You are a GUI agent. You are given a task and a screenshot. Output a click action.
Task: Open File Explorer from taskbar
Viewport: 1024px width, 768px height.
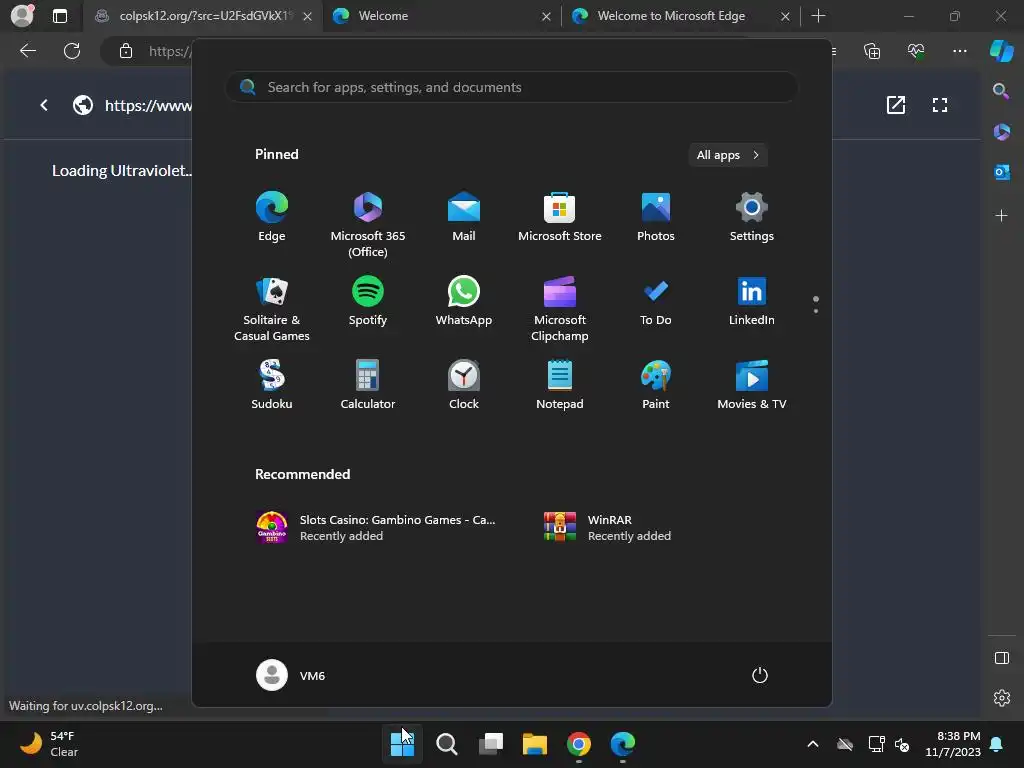[x=535, y=744]
